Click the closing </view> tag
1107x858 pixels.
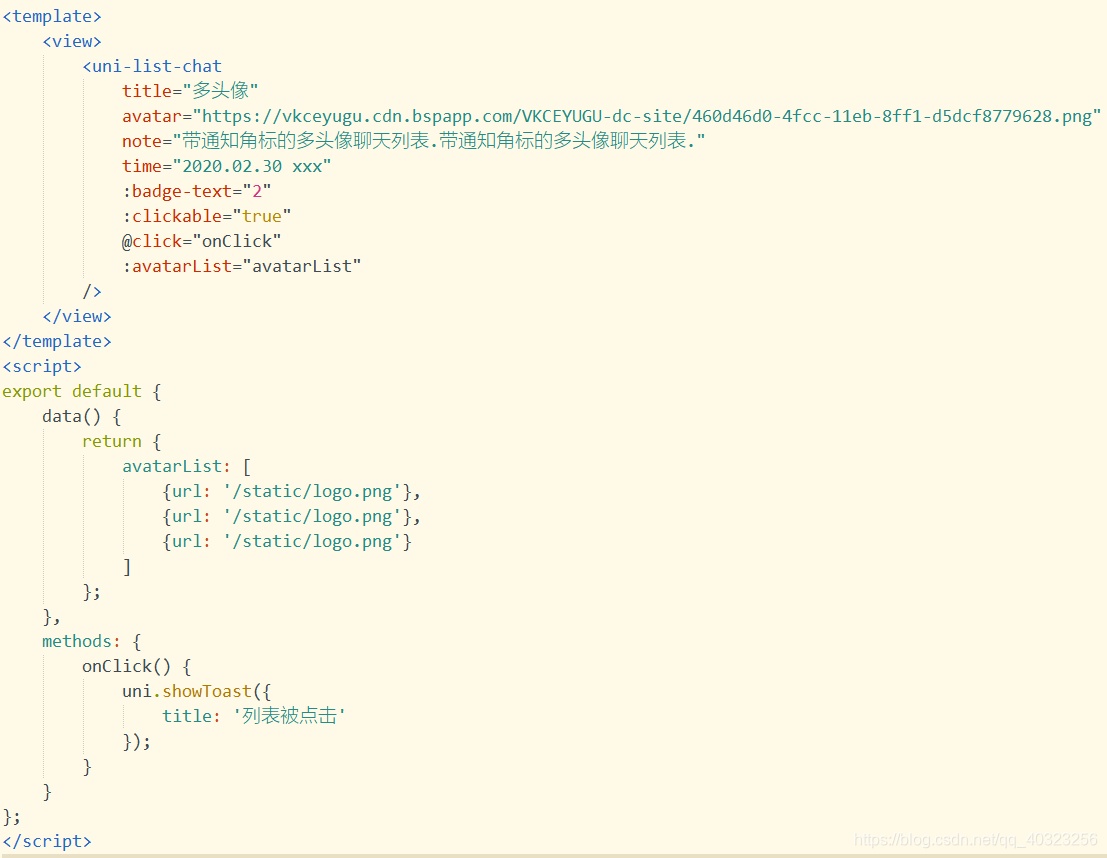[x=77, y=316]
